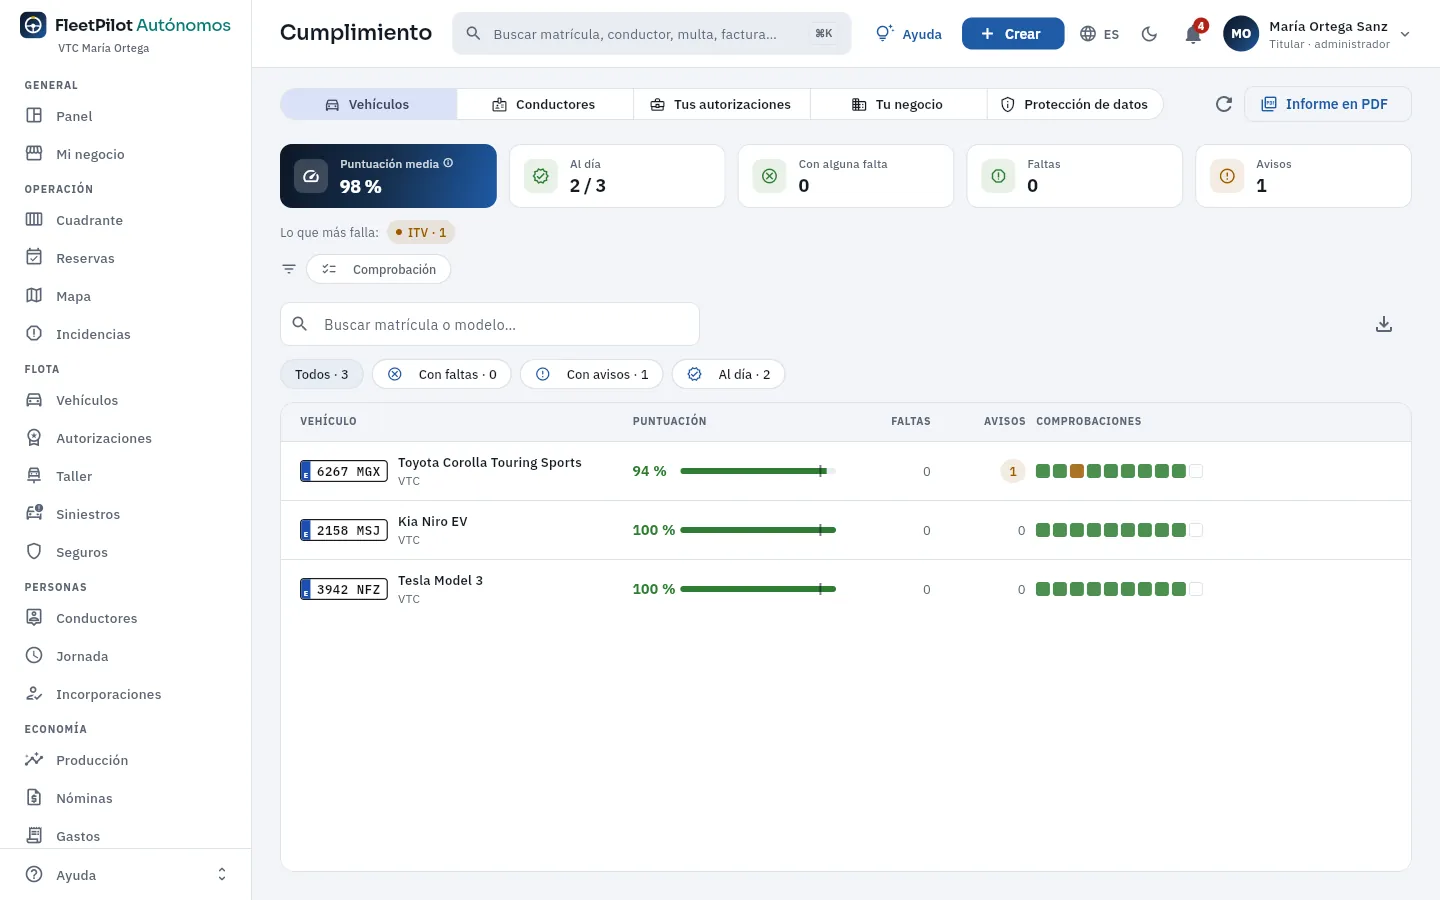Image resolution: width=1440 pixels, height=900 pixels.
Task: Refresh the compliance data
Action: [1223, 104]
